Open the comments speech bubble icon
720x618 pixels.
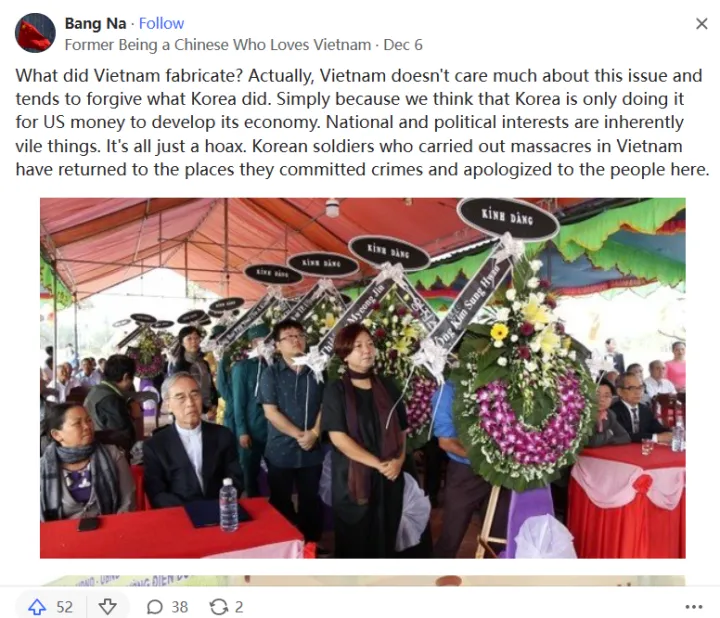154,607
